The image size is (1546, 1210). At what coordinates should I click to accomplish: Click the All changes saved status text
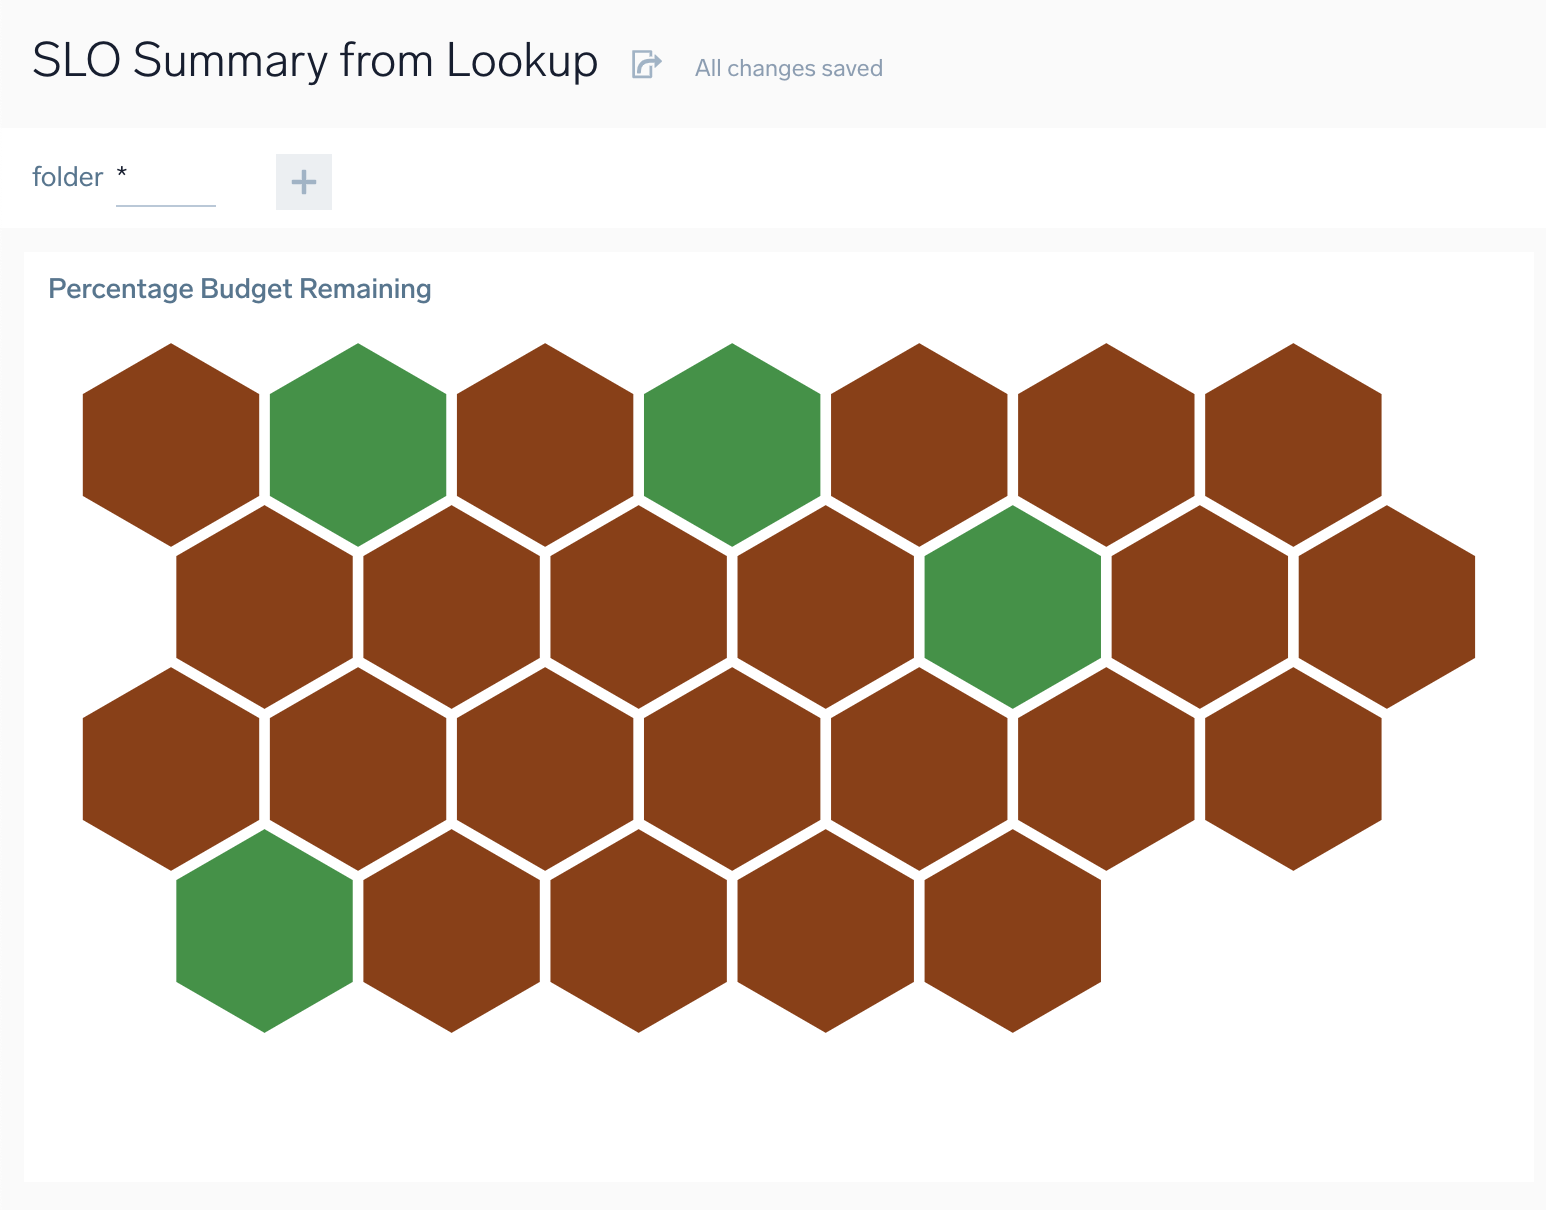point(788,68)
